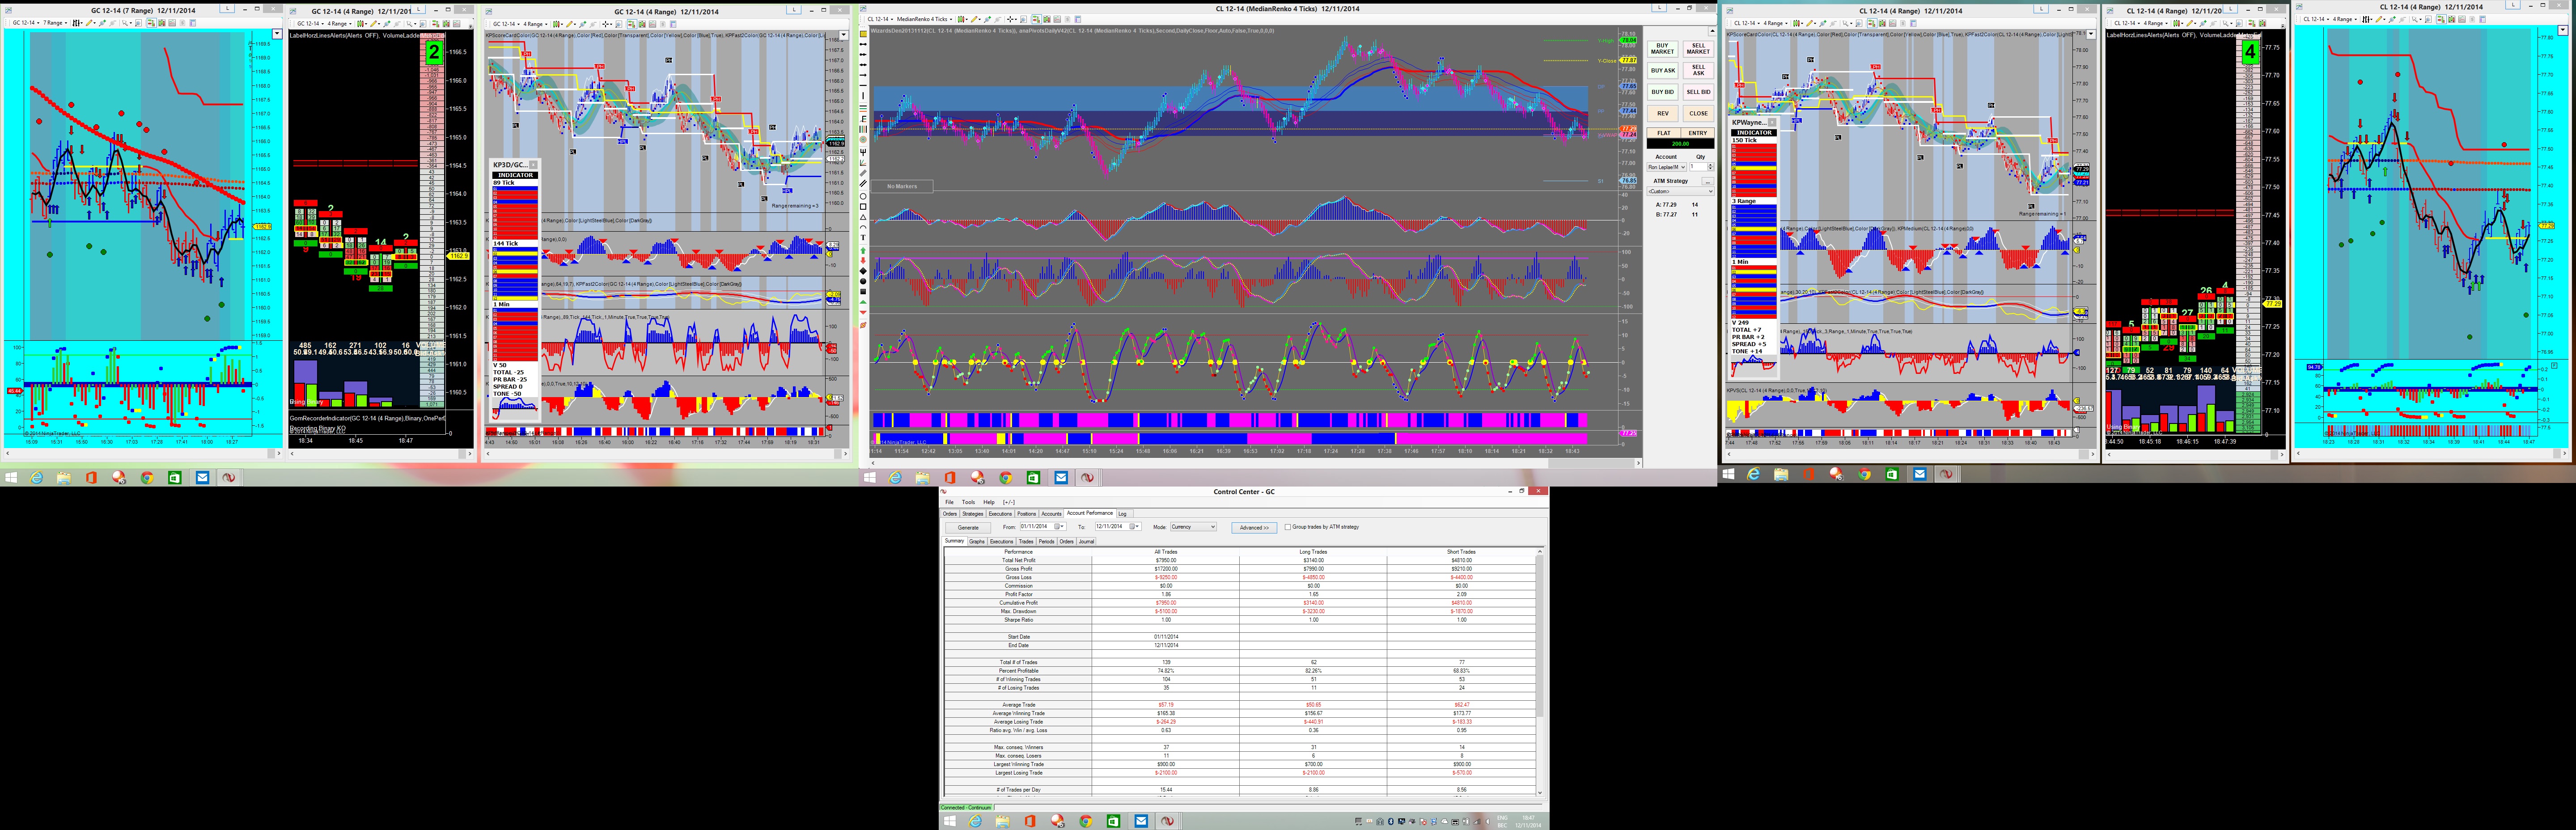Viewport: 2576px width, 830px height.
Task: Open the Periods sub-tab
Action: pos(1047,542)
